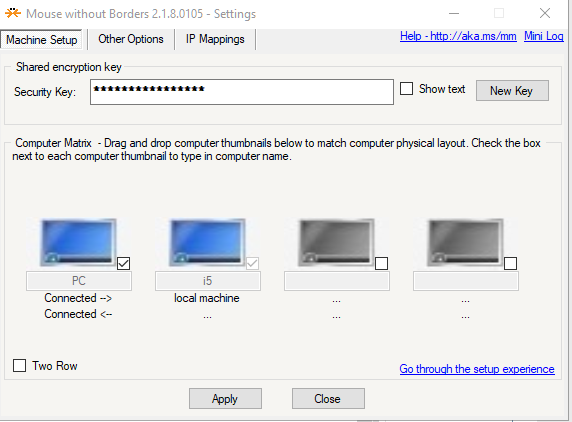
Task: Select the third empty gray computer thumbnail
Action: [x=336, y=242]
